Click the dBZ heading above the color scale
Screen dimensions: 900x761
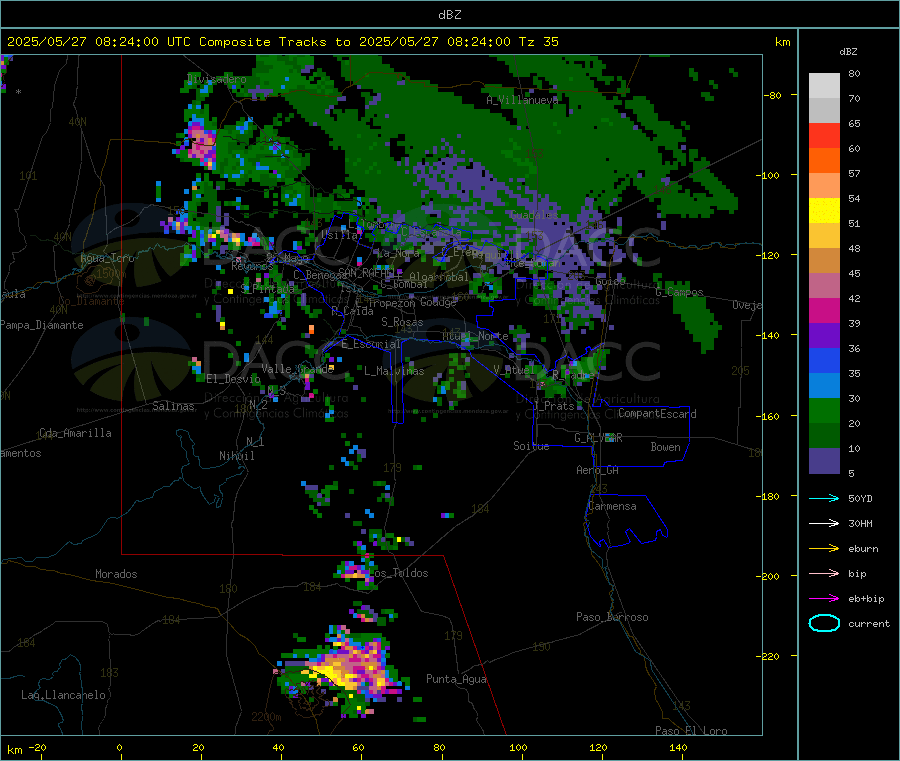(848, 52)
